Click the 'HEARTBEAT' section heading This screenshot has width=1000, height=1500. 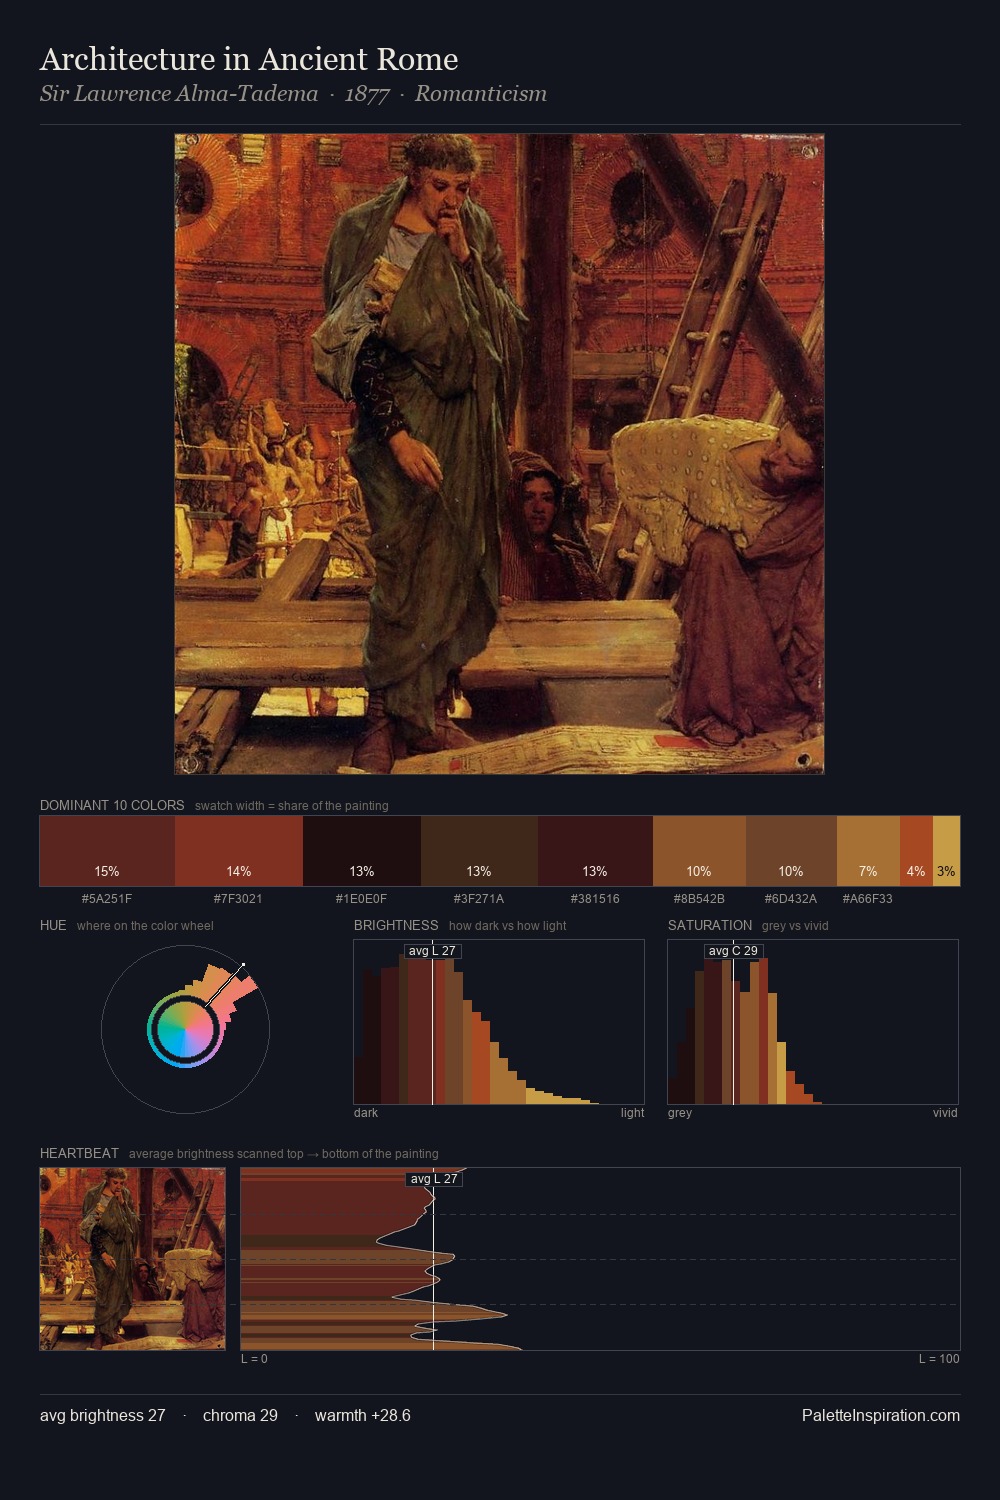click(x=79, y=1153)
